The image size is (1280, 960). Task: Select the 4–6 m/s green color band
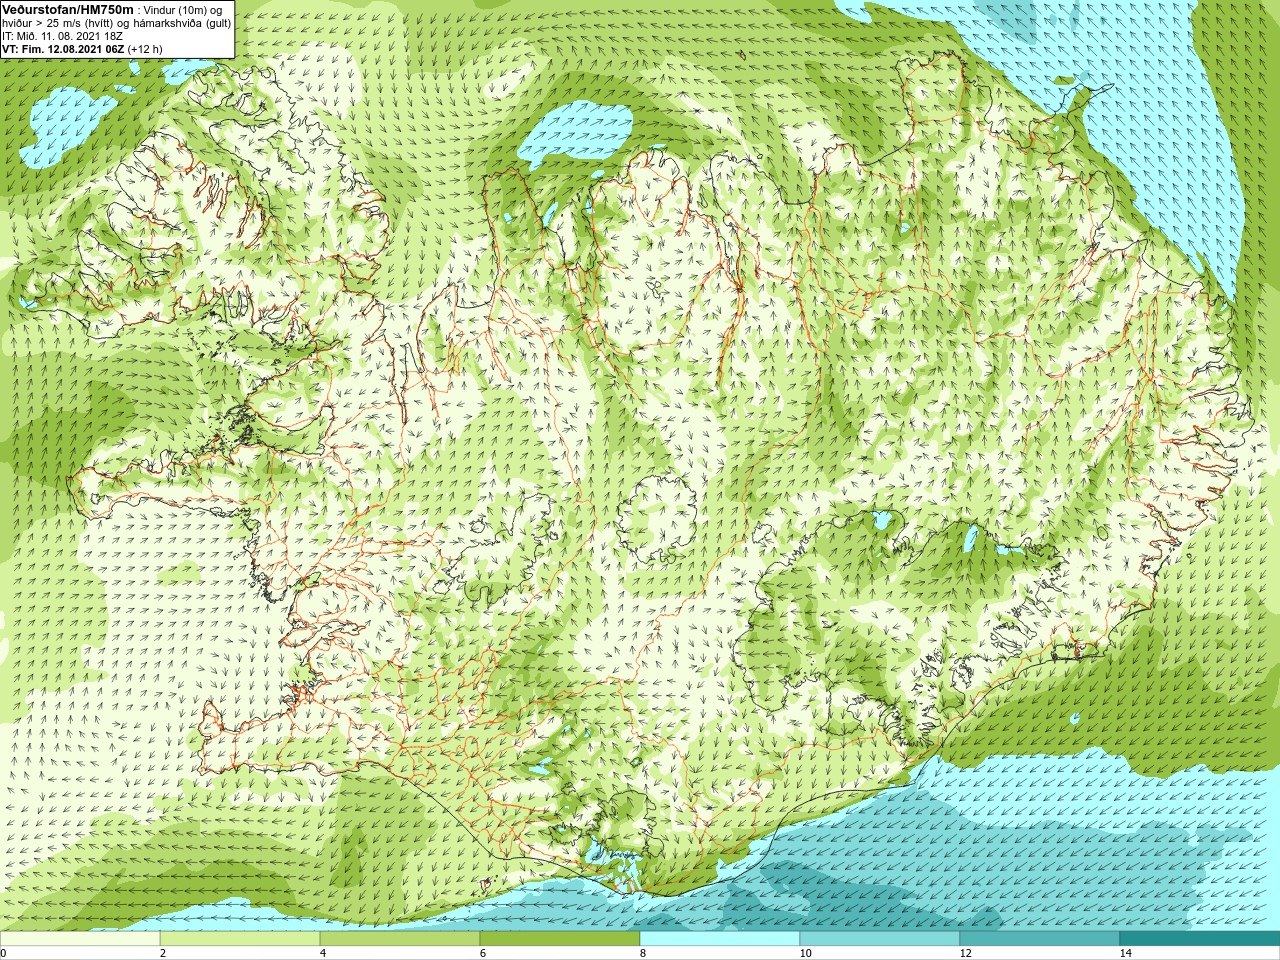click(400, 939)
